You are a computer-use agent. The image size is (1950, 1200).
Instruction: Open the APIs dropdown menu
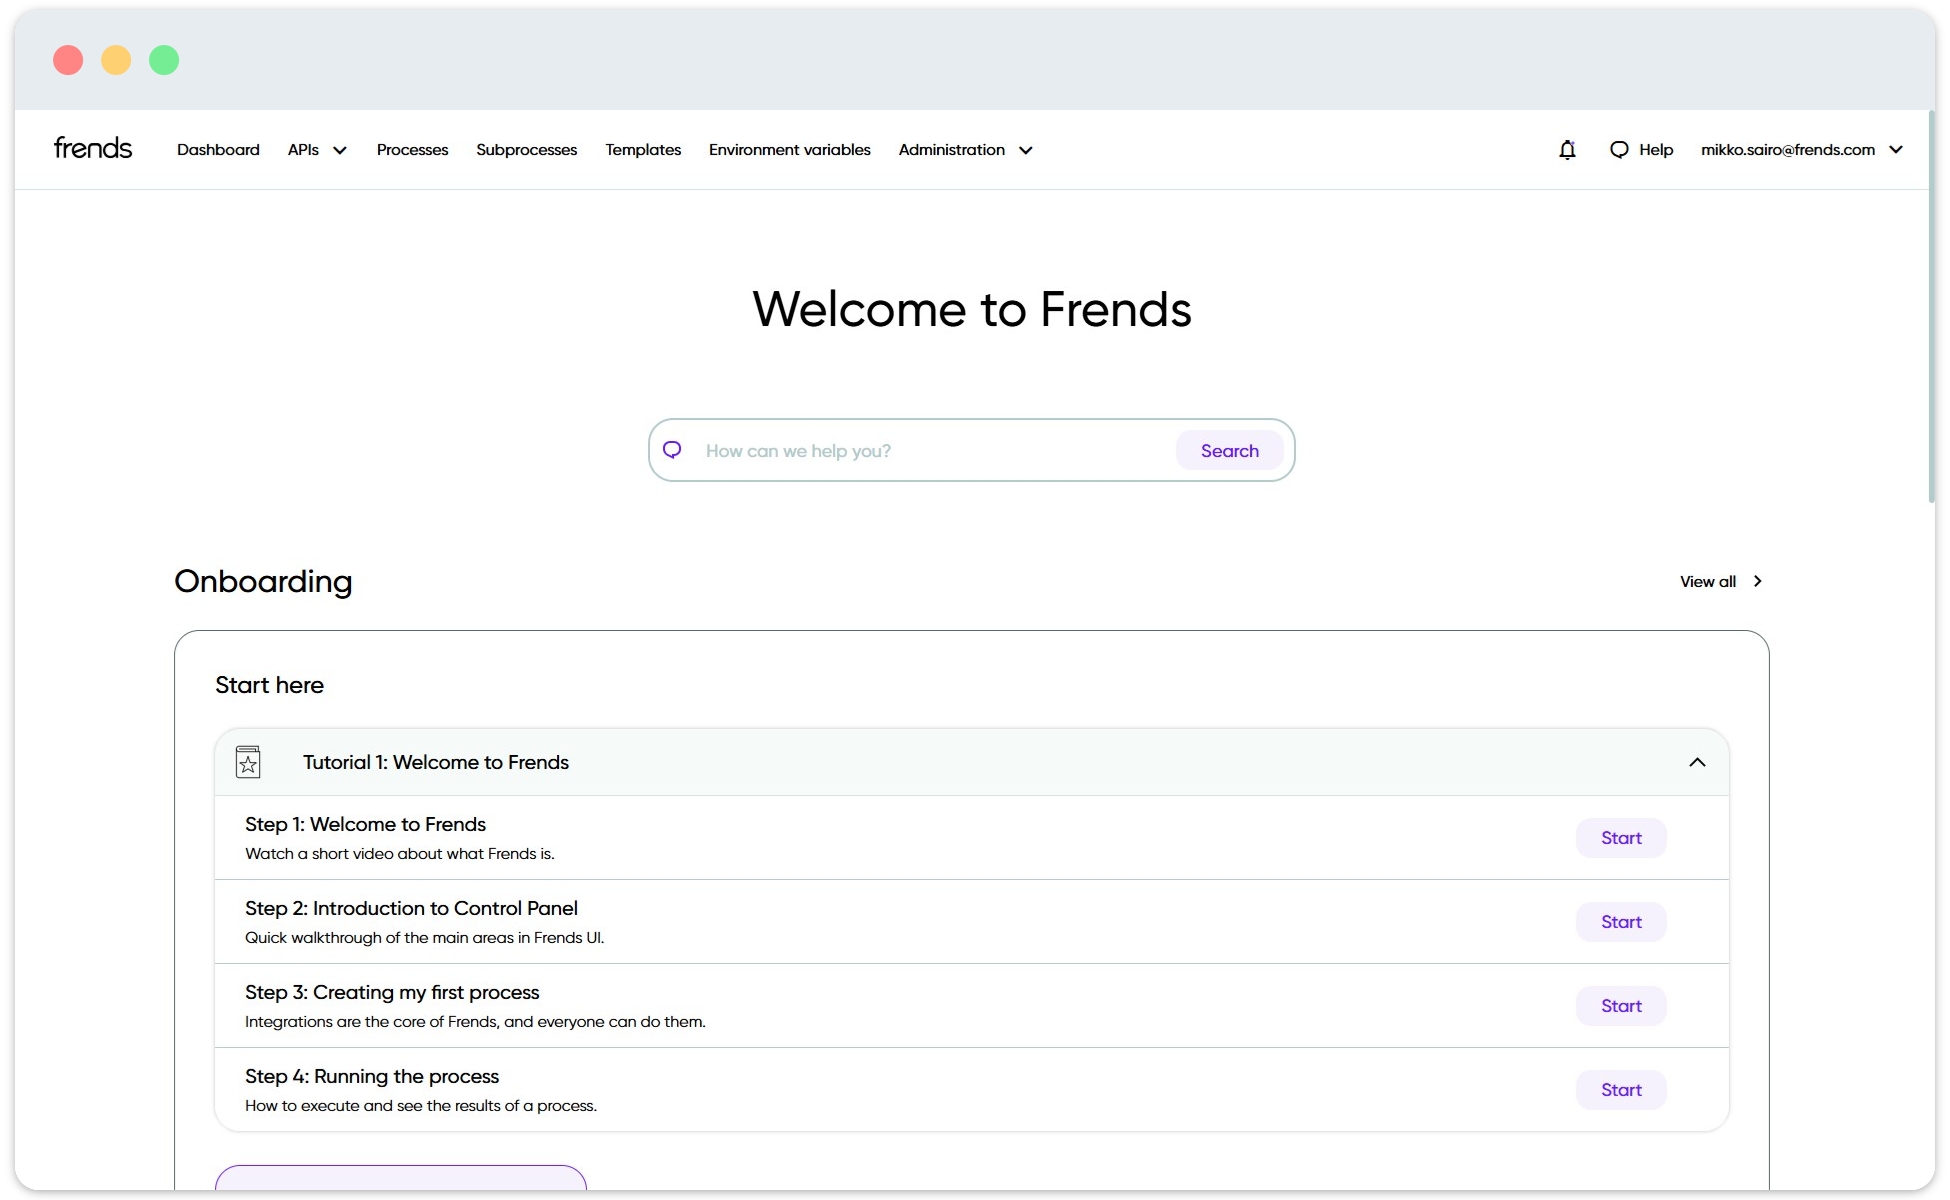[316, 149]
